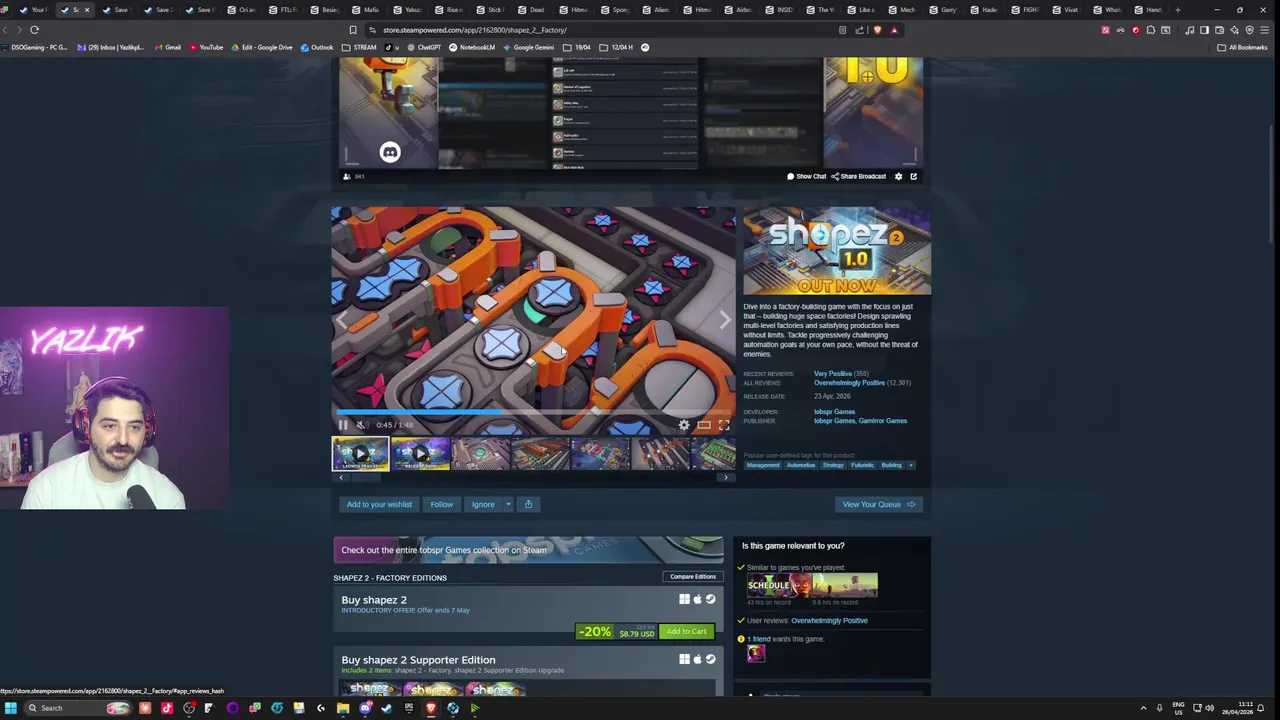Open a new browser tab
Screen dimensions: 1280x720
click(x=1178, y=10)
